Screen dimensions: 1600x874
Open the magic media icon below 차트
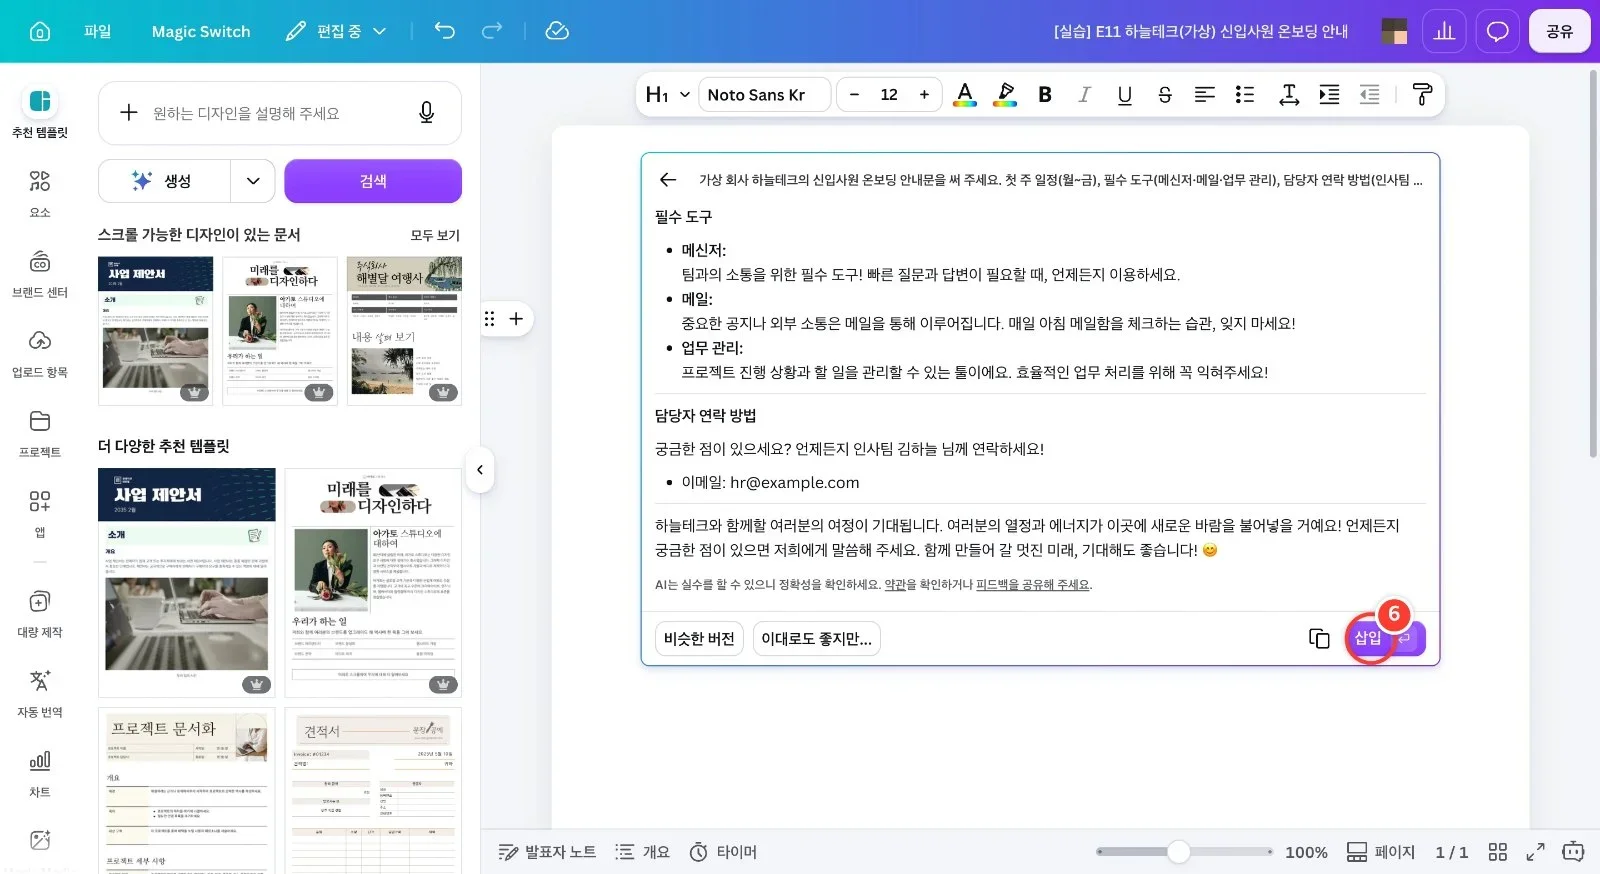[x=40, y=840]
